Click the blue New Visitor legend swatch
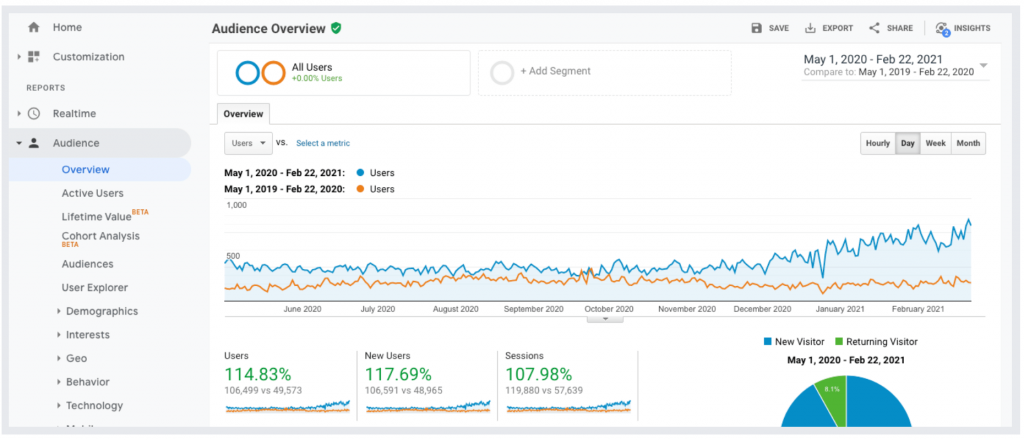 (x=767, y=341)
